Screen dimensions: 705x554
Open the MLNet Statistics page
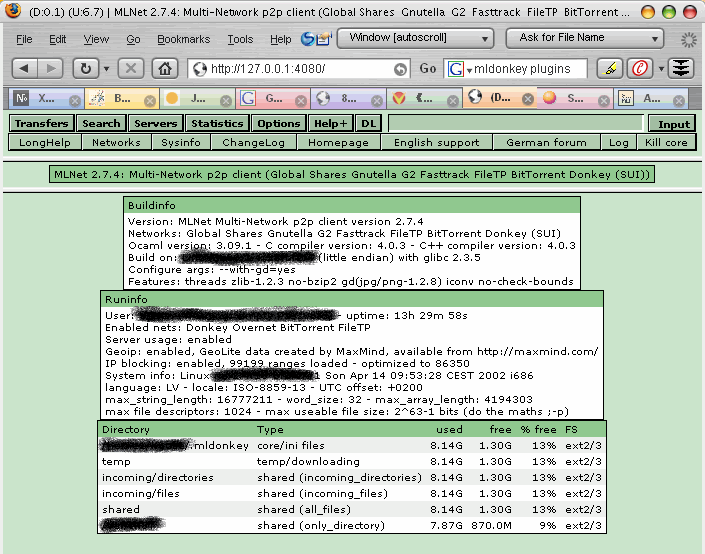(217, 123)
